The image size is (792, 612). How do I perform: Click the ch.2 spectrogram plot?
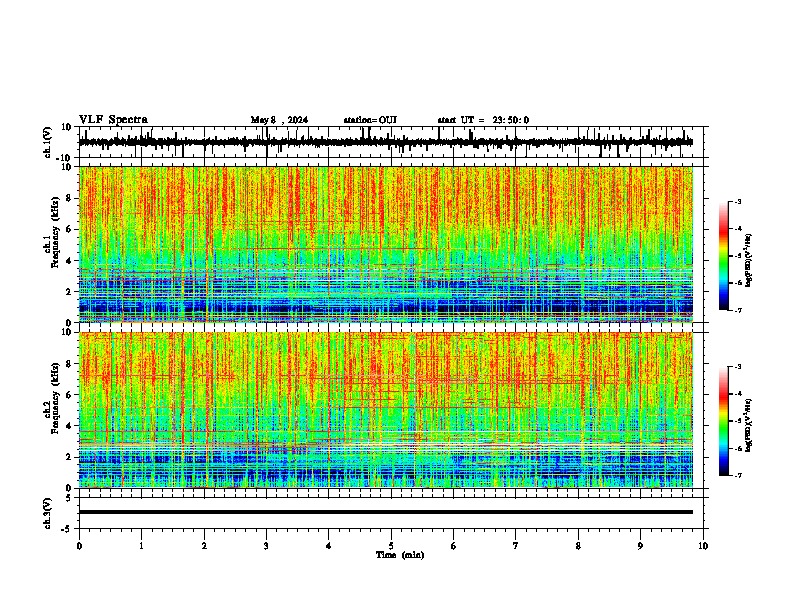coord(386,410)
